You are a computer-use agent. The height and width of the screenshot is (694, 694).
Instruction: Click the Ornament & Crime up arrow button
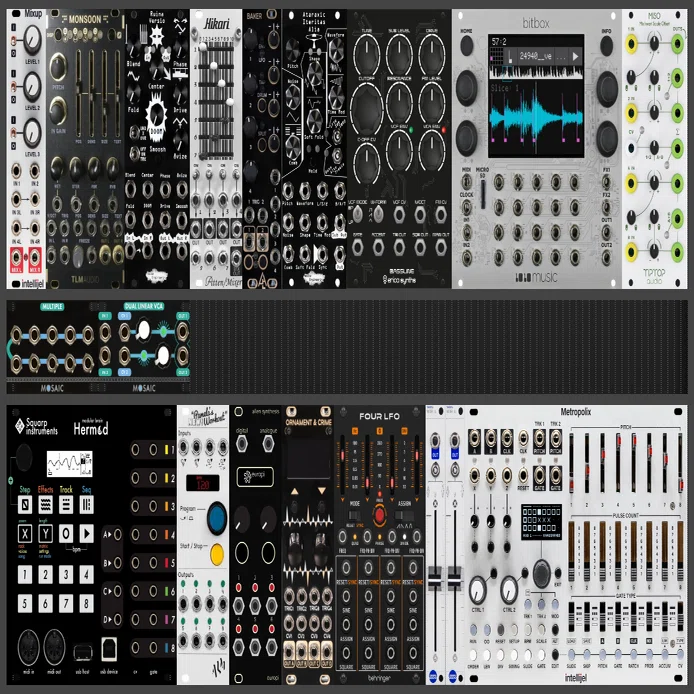295,491
